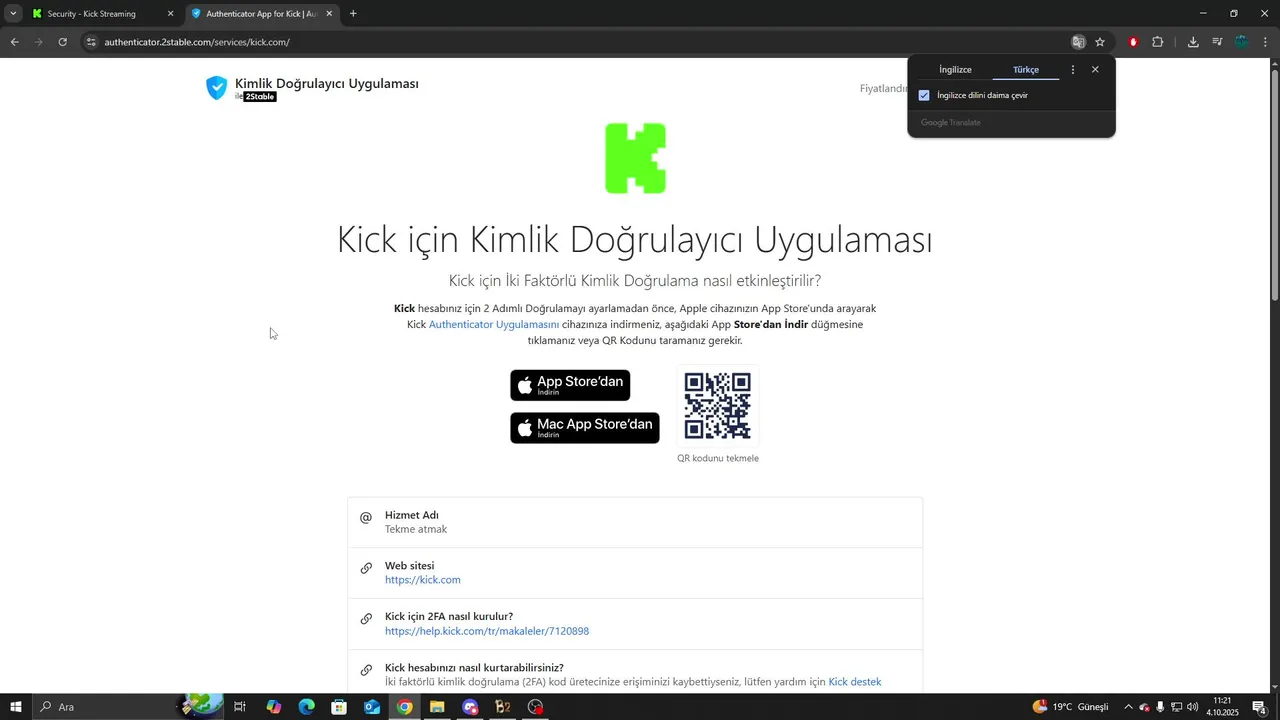The width and height of the screenshot is (1280, 720).
Task: Open a new tab with the plus icon
Action: [x=353, y=14]
